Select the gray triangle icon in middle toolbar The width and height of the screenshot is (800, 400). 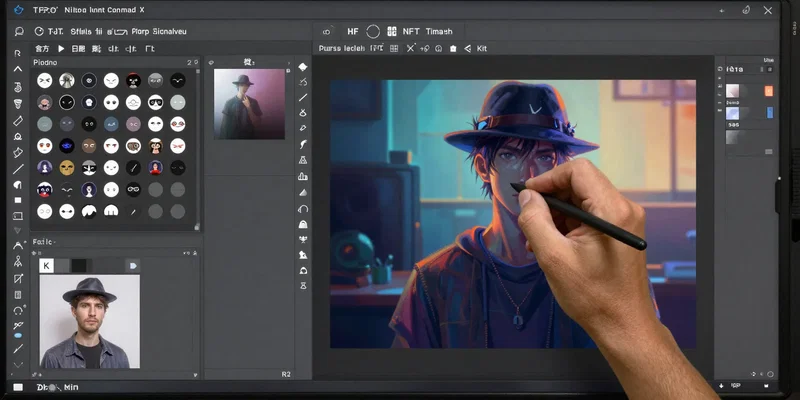[x=303, y=192]
